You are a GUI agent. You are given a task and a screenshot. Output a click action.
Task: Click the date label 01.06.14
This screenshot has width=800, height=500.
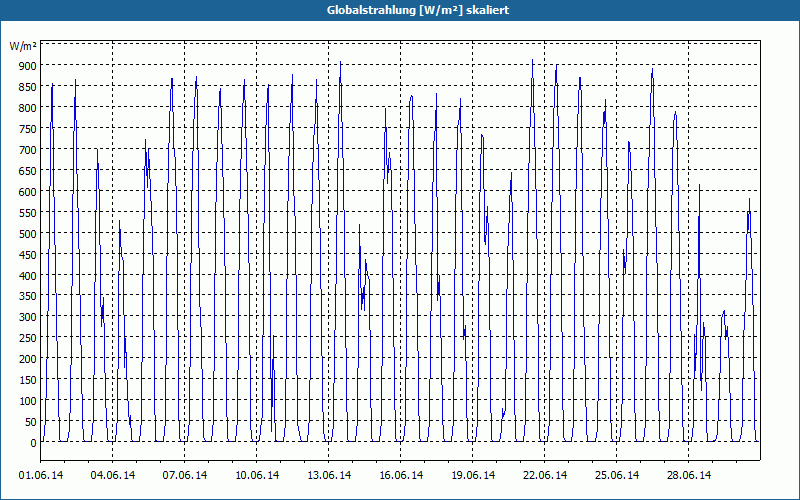(41, 475)
